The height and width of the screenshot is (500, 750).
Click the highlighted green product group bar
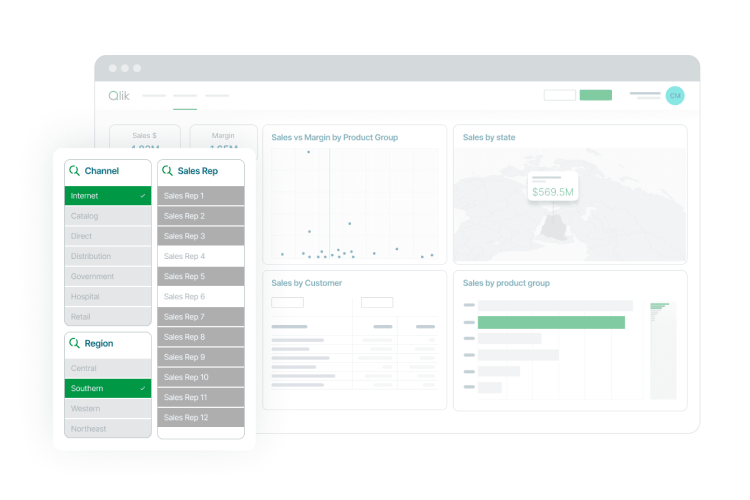coord(551,322)
